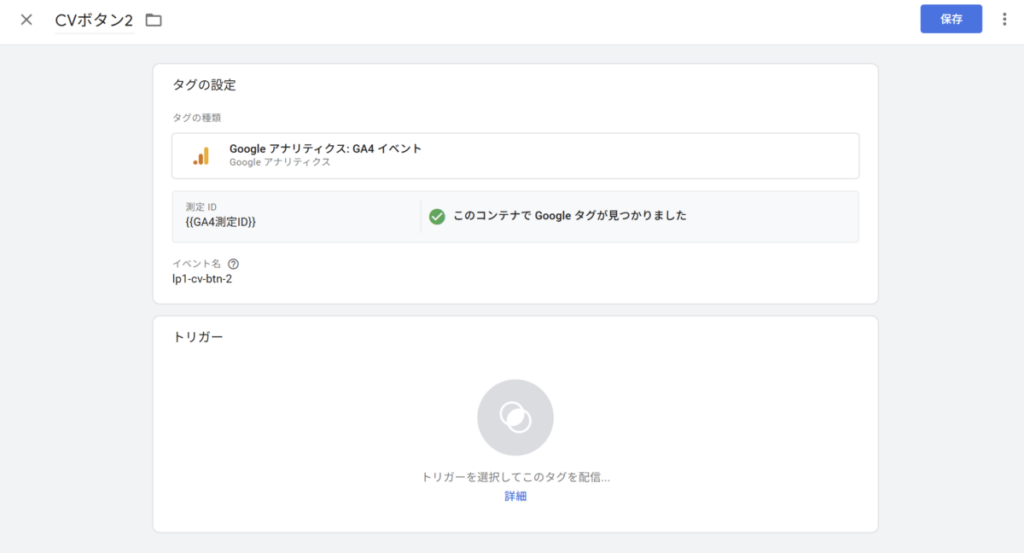1024x553 pixels.
Task: Click the help icon next to イベント名
Action: (x=233, y=264)
